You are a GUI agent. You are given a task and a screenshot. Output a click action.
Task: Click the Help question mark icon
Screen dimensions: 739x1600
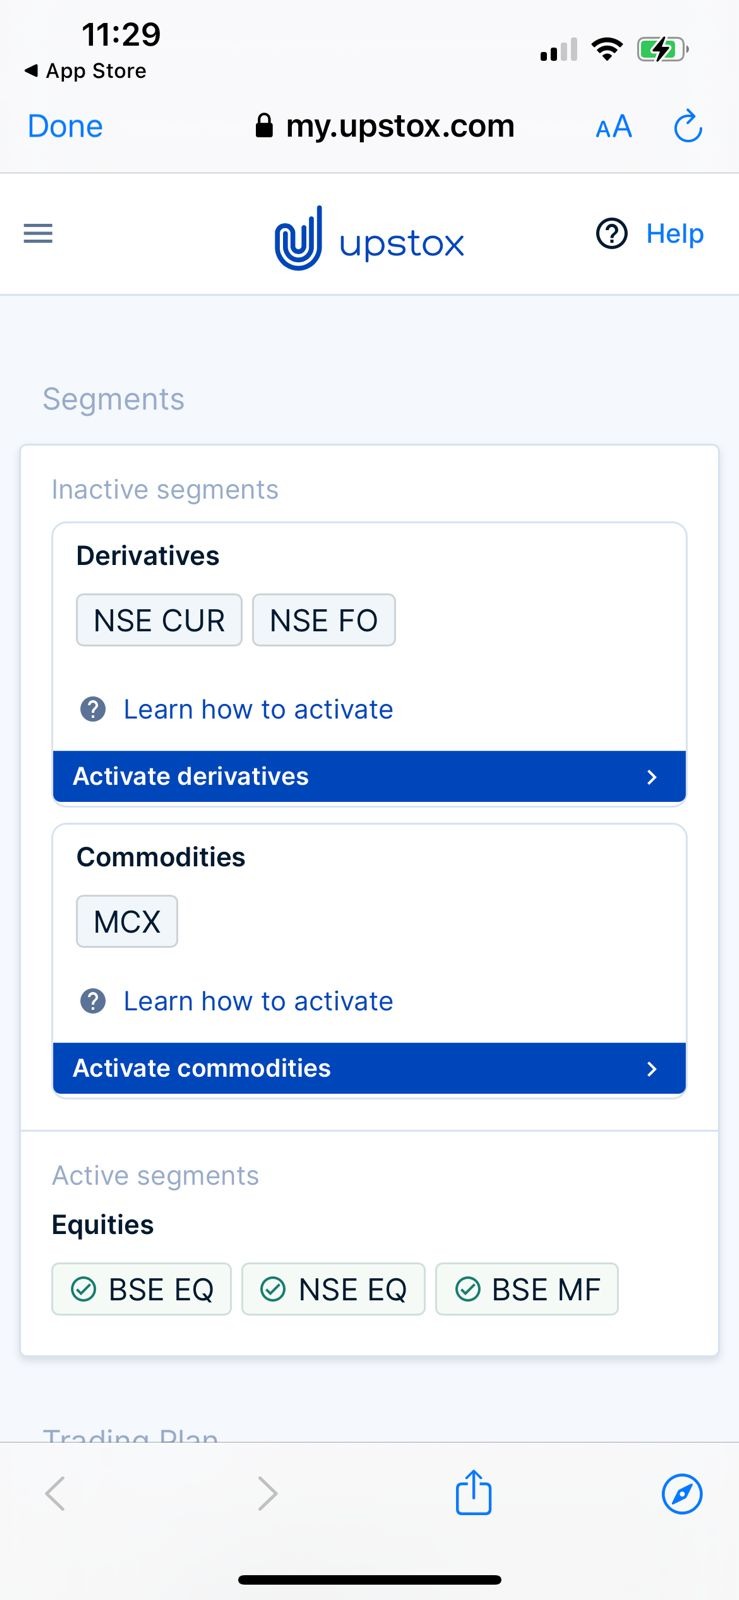[x=611, y=233]
